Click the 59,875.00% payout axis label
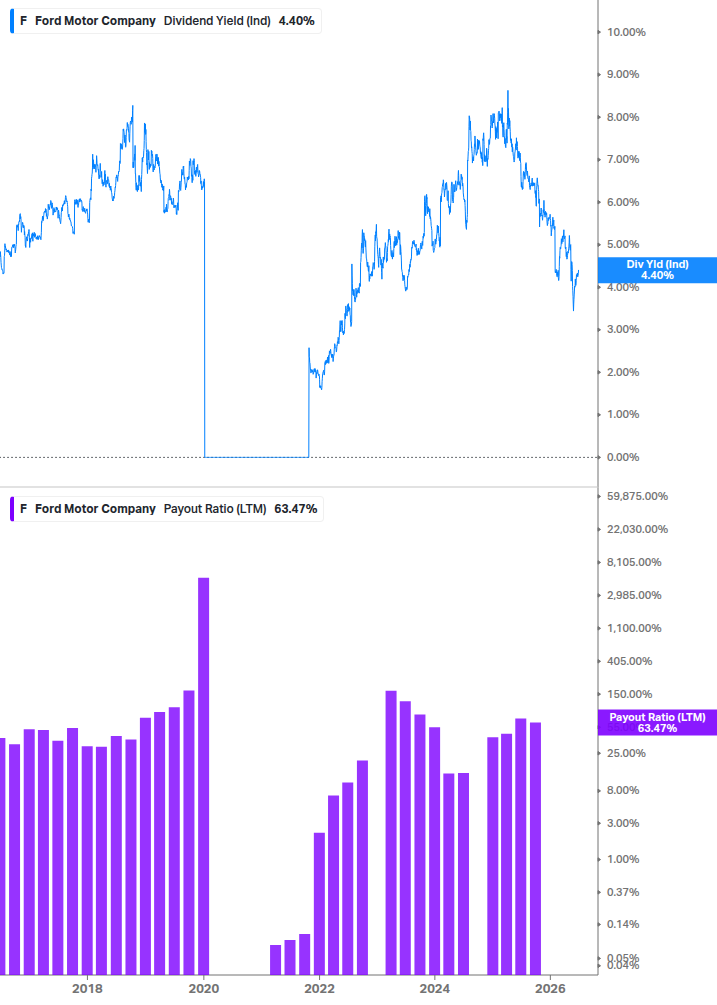 pyautogui.click(x=637, y=496)
